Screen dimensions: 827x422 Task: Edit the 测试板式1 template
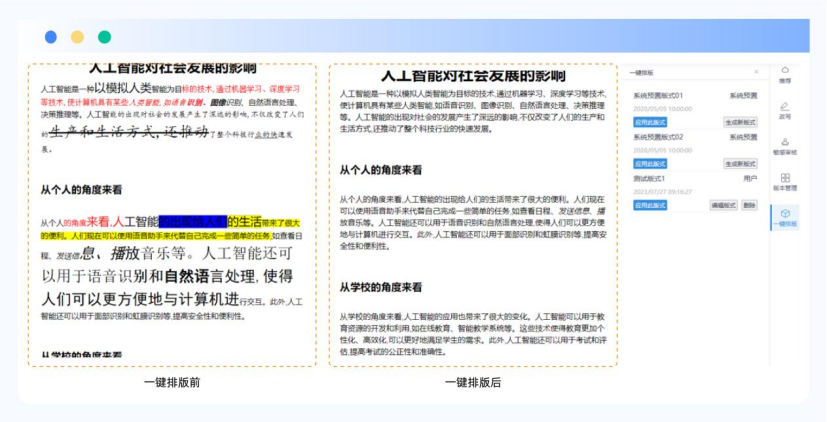click(723, 204)
